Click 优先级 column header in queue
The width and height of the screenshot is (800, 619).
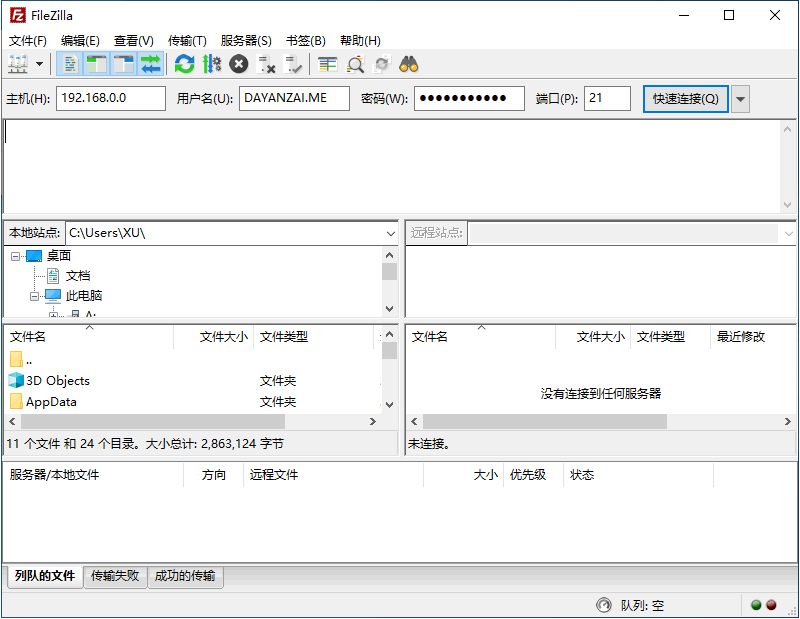click(x=534, y=475)
